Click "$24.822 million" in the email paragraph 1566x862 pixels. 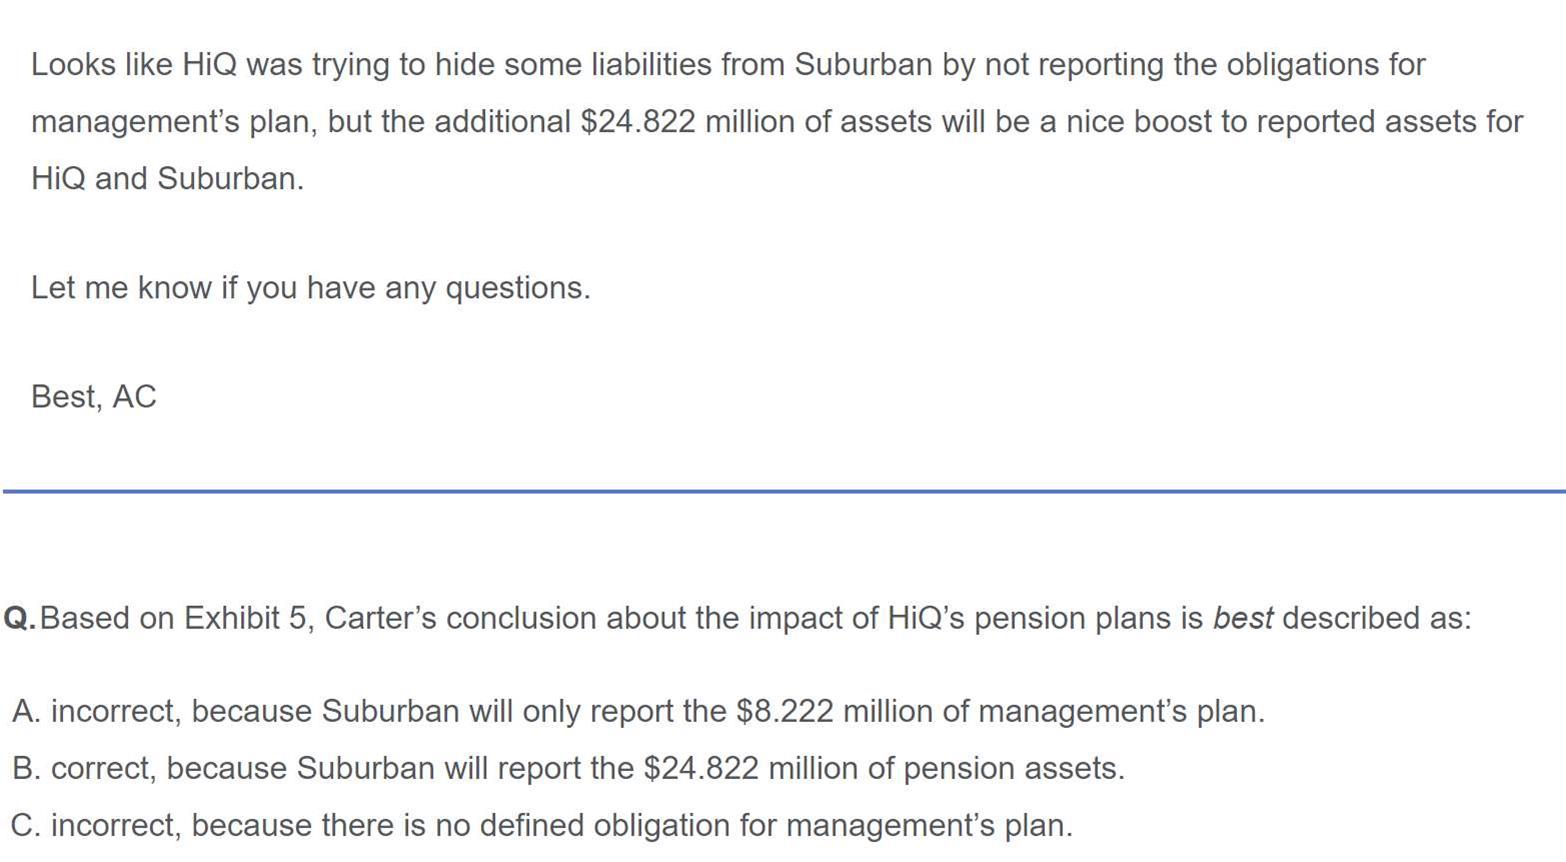[637, 121]
